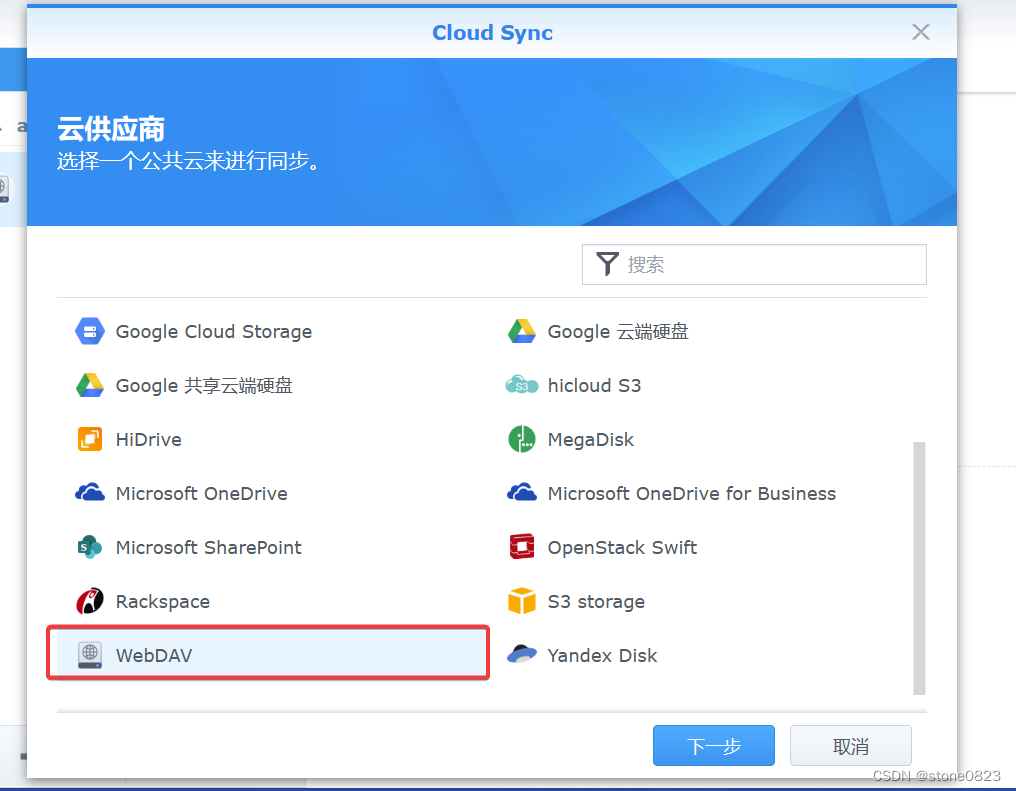Choose Microsoft OneDrive for Business
The width and height of the screenshot is (1016, 791).
click(x=691, y=493)
